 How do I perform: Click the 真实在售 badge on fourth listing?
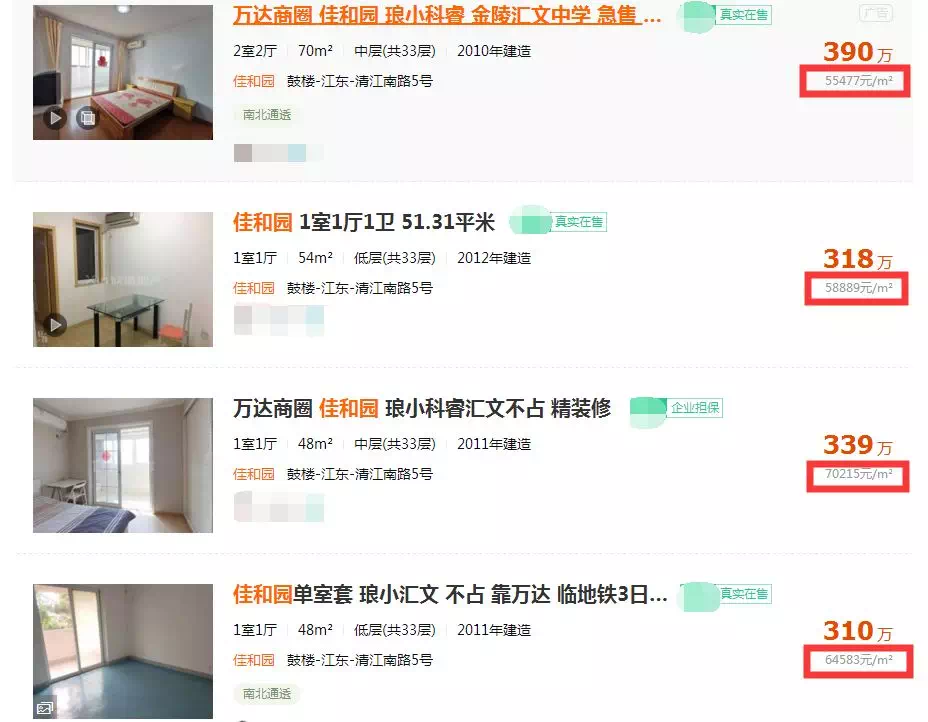(x=743, y=594)
